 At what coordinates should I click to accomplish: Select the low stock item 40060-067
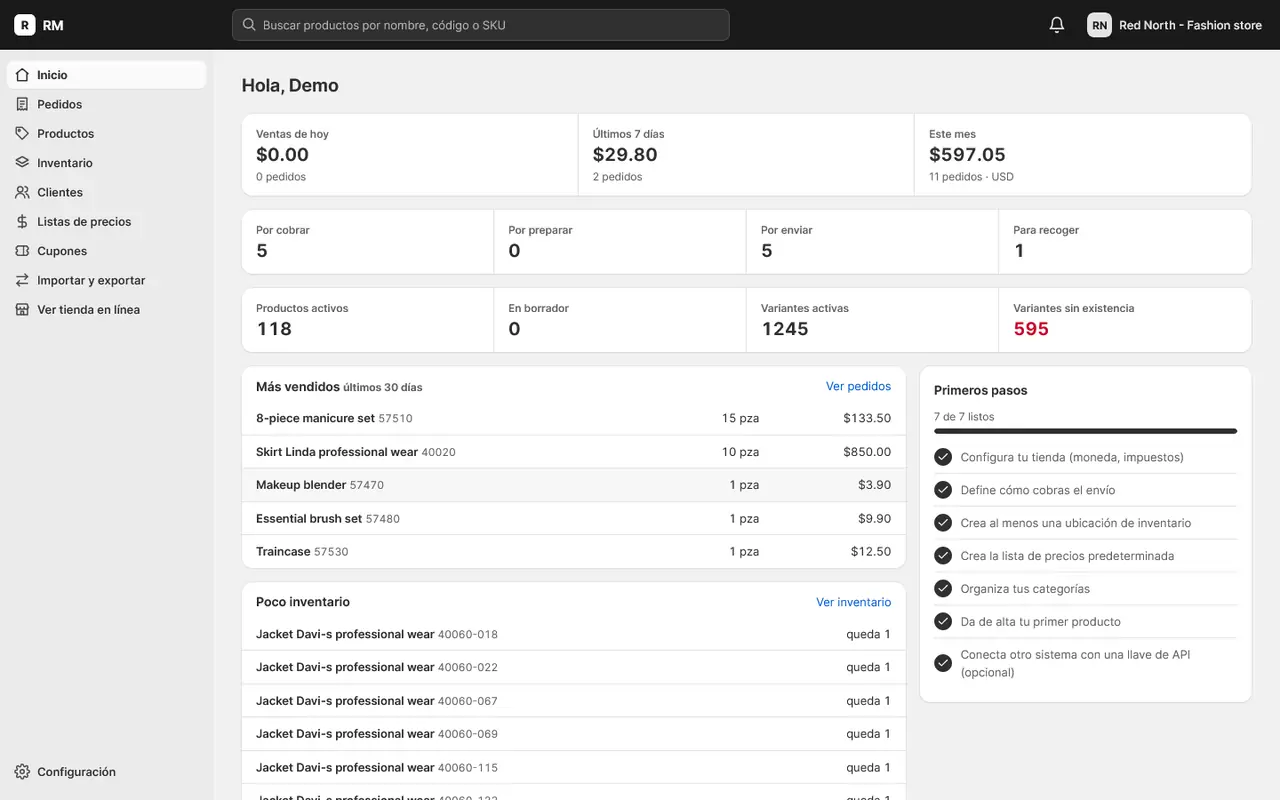(x=574, y=701)
